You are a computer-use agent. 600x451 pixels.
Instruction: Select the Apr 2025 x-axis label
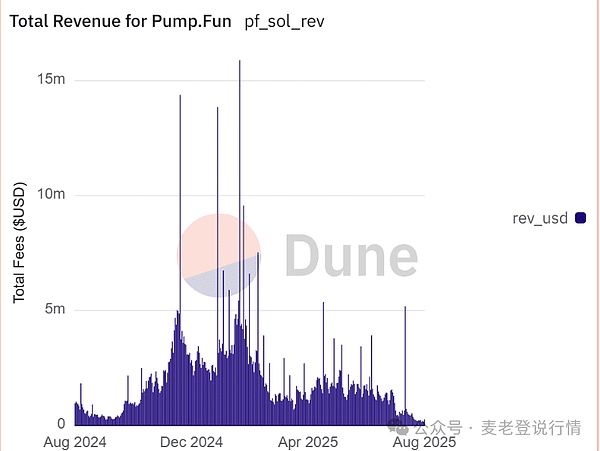pos(308,441)
